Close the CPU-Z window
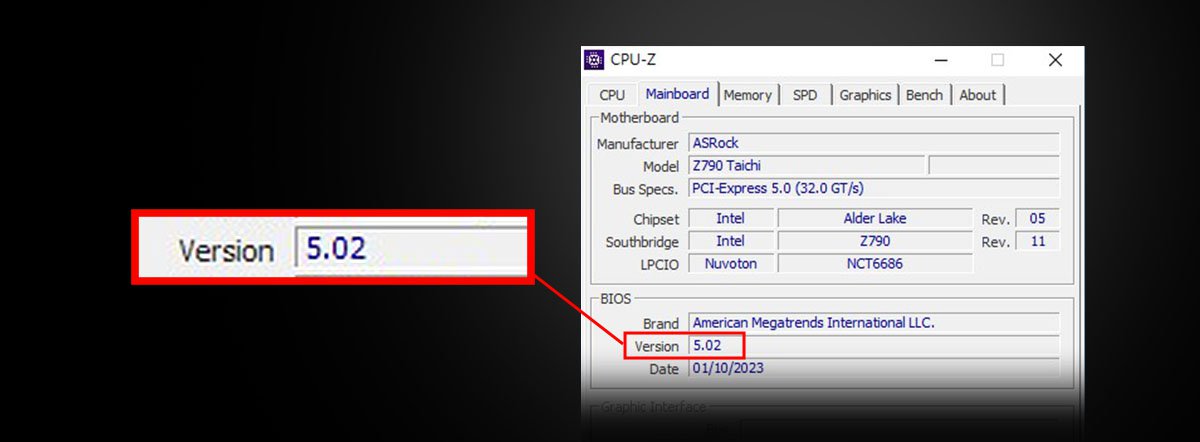The height and width of the screenshot is (442, 1200). (x=1055, y=60)
